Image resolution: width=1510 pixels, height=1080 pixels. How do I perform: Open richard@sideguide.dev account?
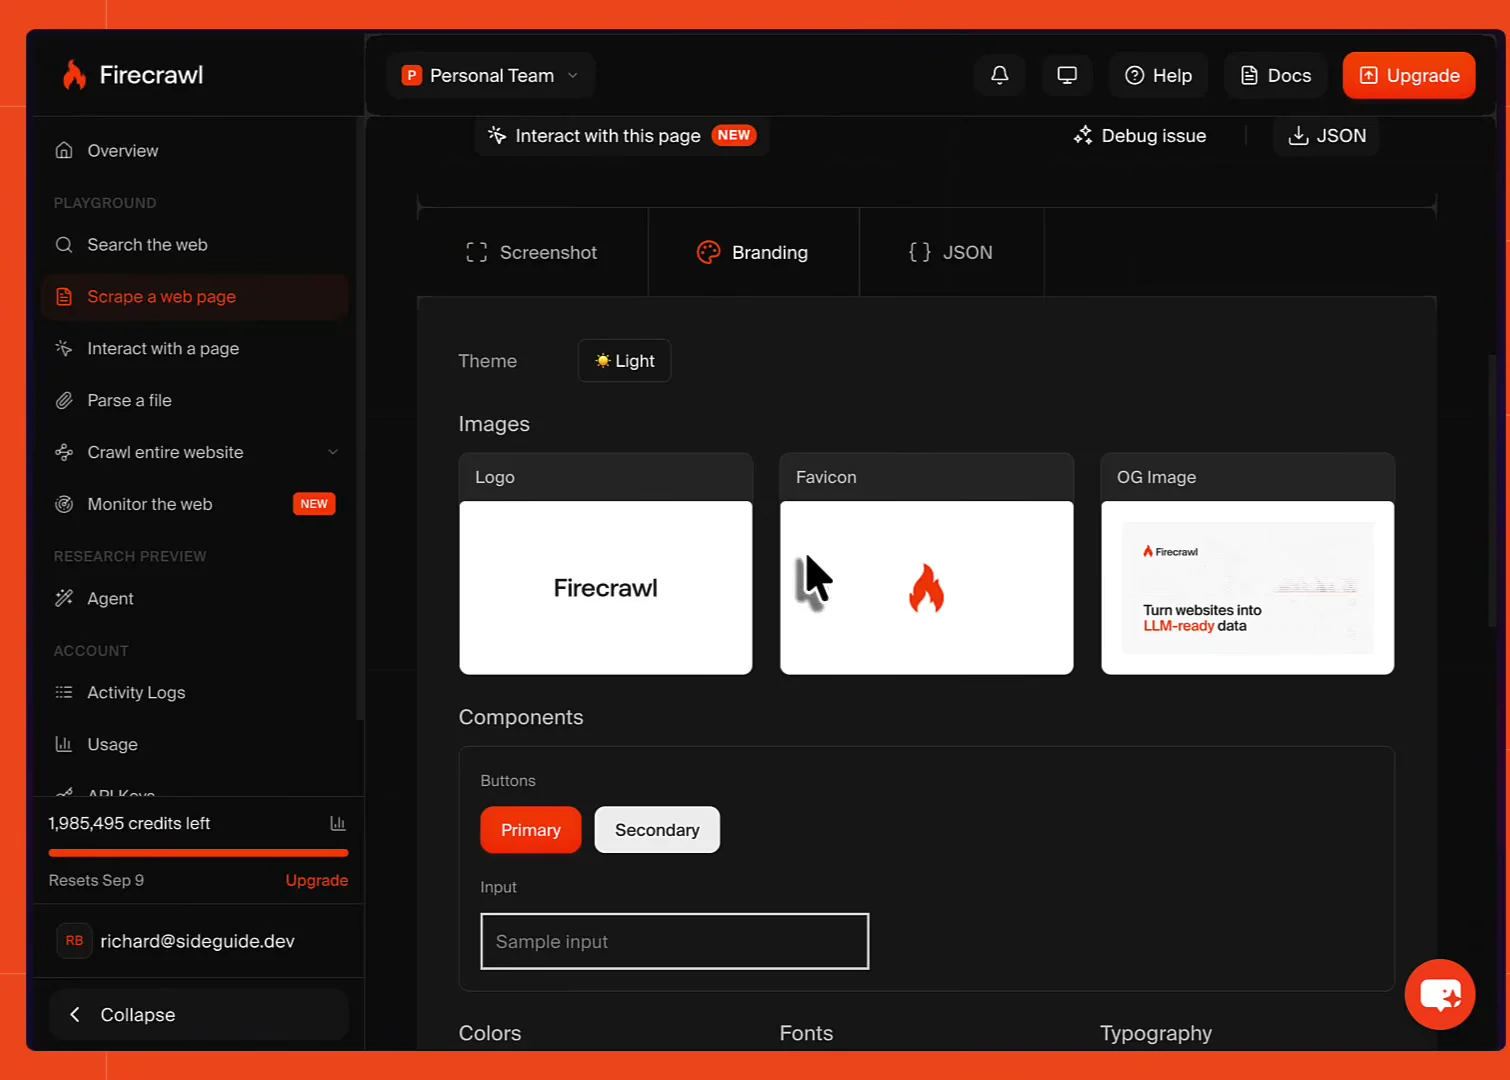(198, 942)
